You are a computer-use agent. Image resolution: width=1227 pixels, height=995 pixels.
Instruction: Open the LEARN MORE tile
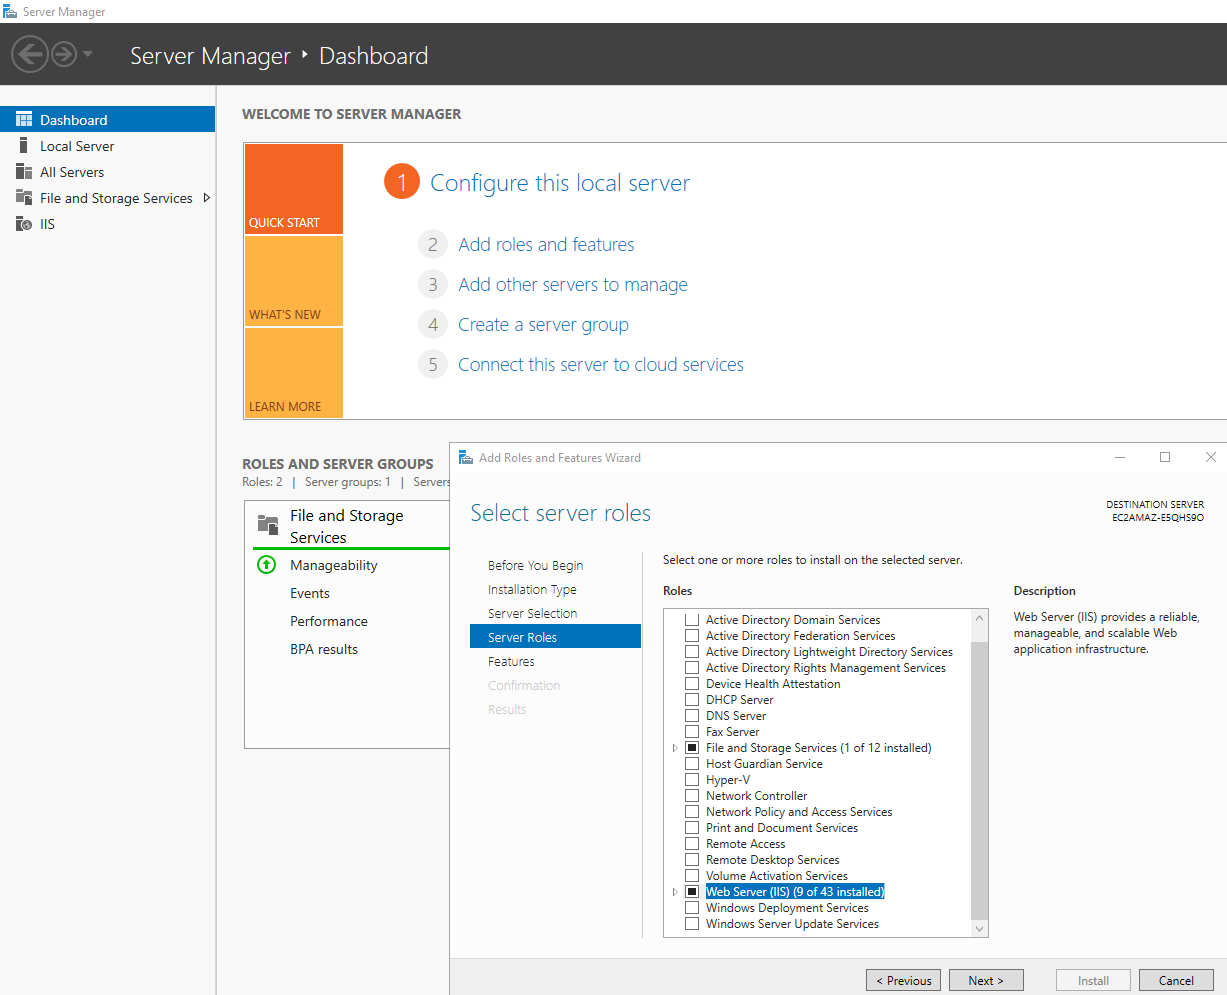point(294,373)
